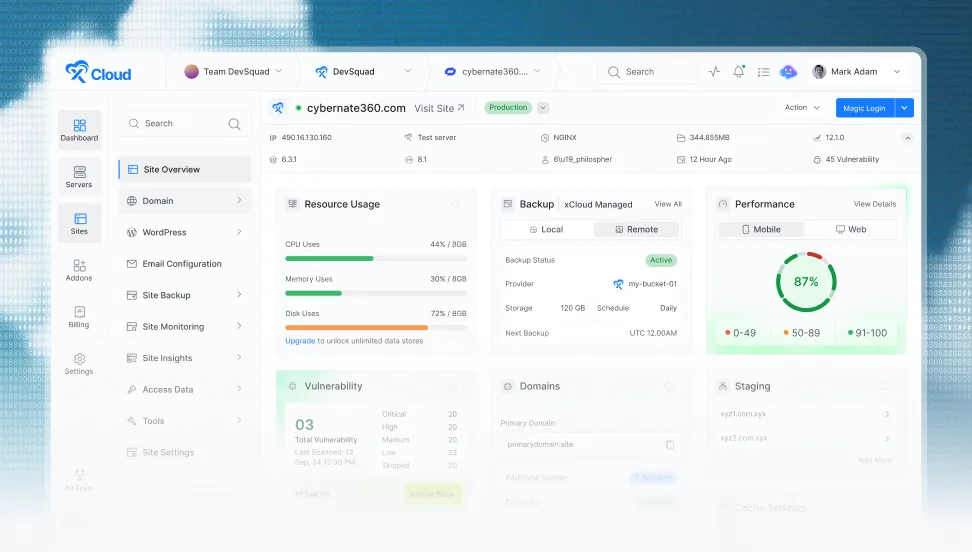Click the Vulnerability panel icon
Screen dimensions: 972x552
[293, 386]
